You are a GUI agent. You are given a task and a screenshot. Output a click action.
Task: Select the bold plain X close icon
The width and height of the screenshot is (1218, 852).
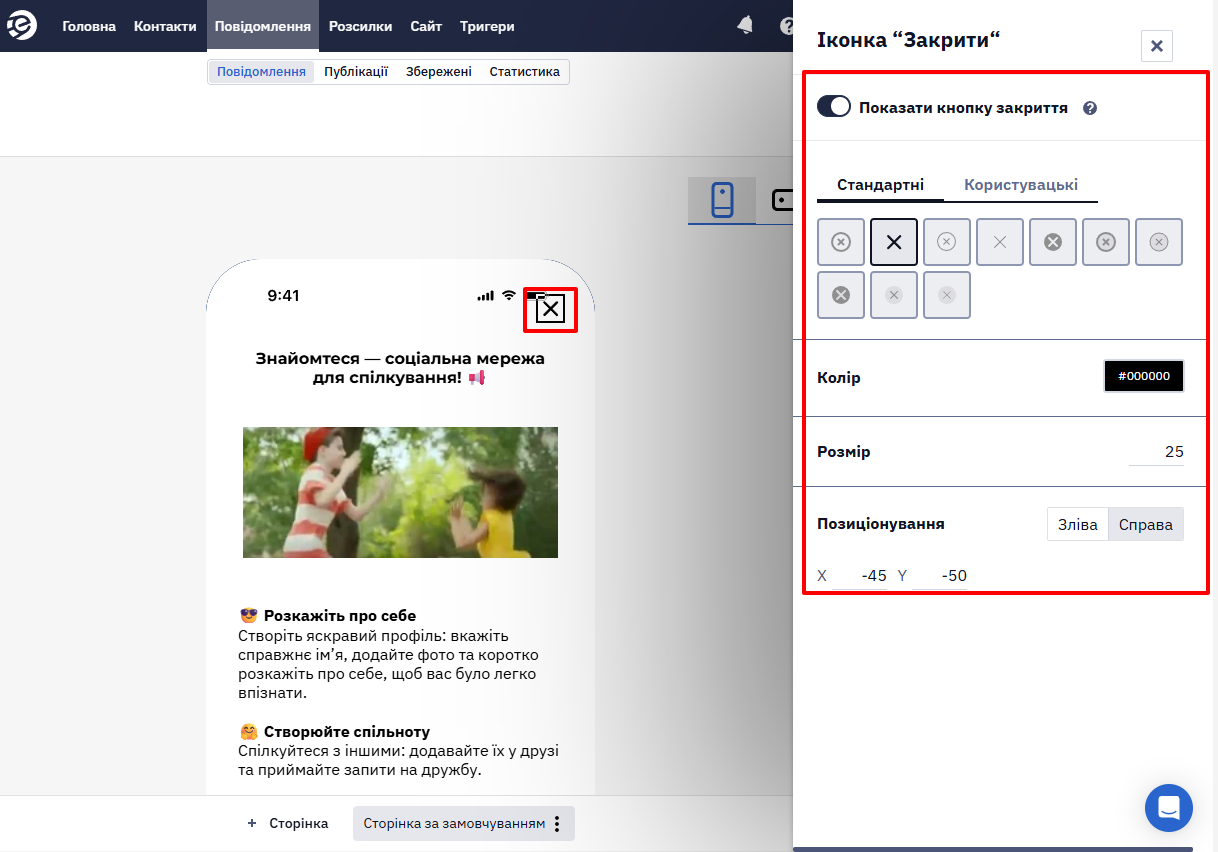(x=894, y=242)
